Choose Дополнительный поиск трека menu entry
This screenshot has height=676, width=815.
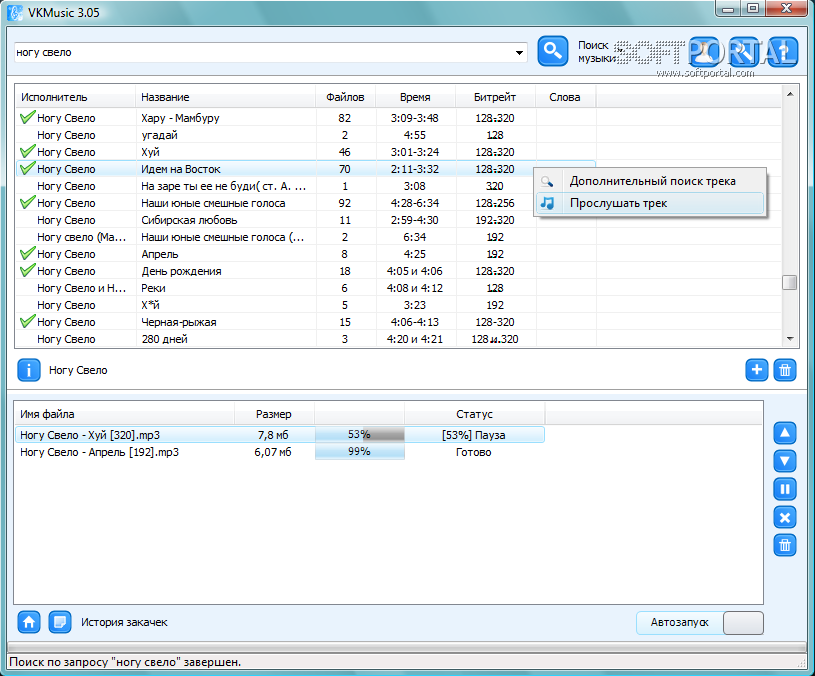tap(652, 181)
